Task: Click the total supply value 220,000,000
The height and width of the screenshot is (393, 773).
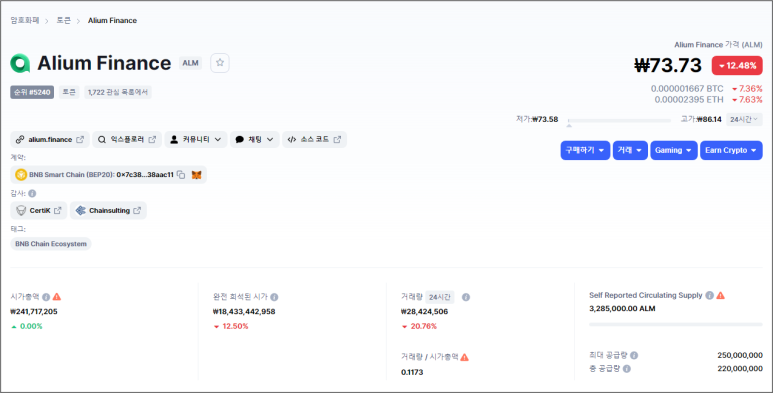Action: point(740,368)
